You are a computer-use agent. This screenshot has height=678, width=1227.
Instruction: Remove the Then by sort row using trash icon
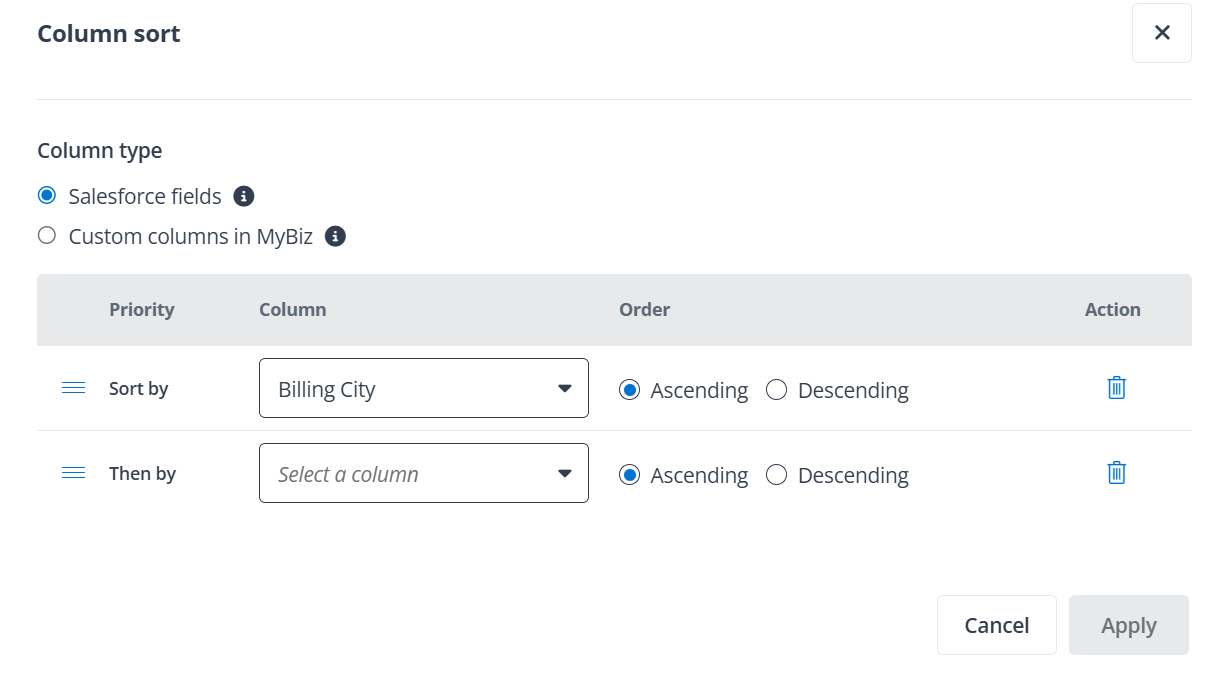point(1116,472)
